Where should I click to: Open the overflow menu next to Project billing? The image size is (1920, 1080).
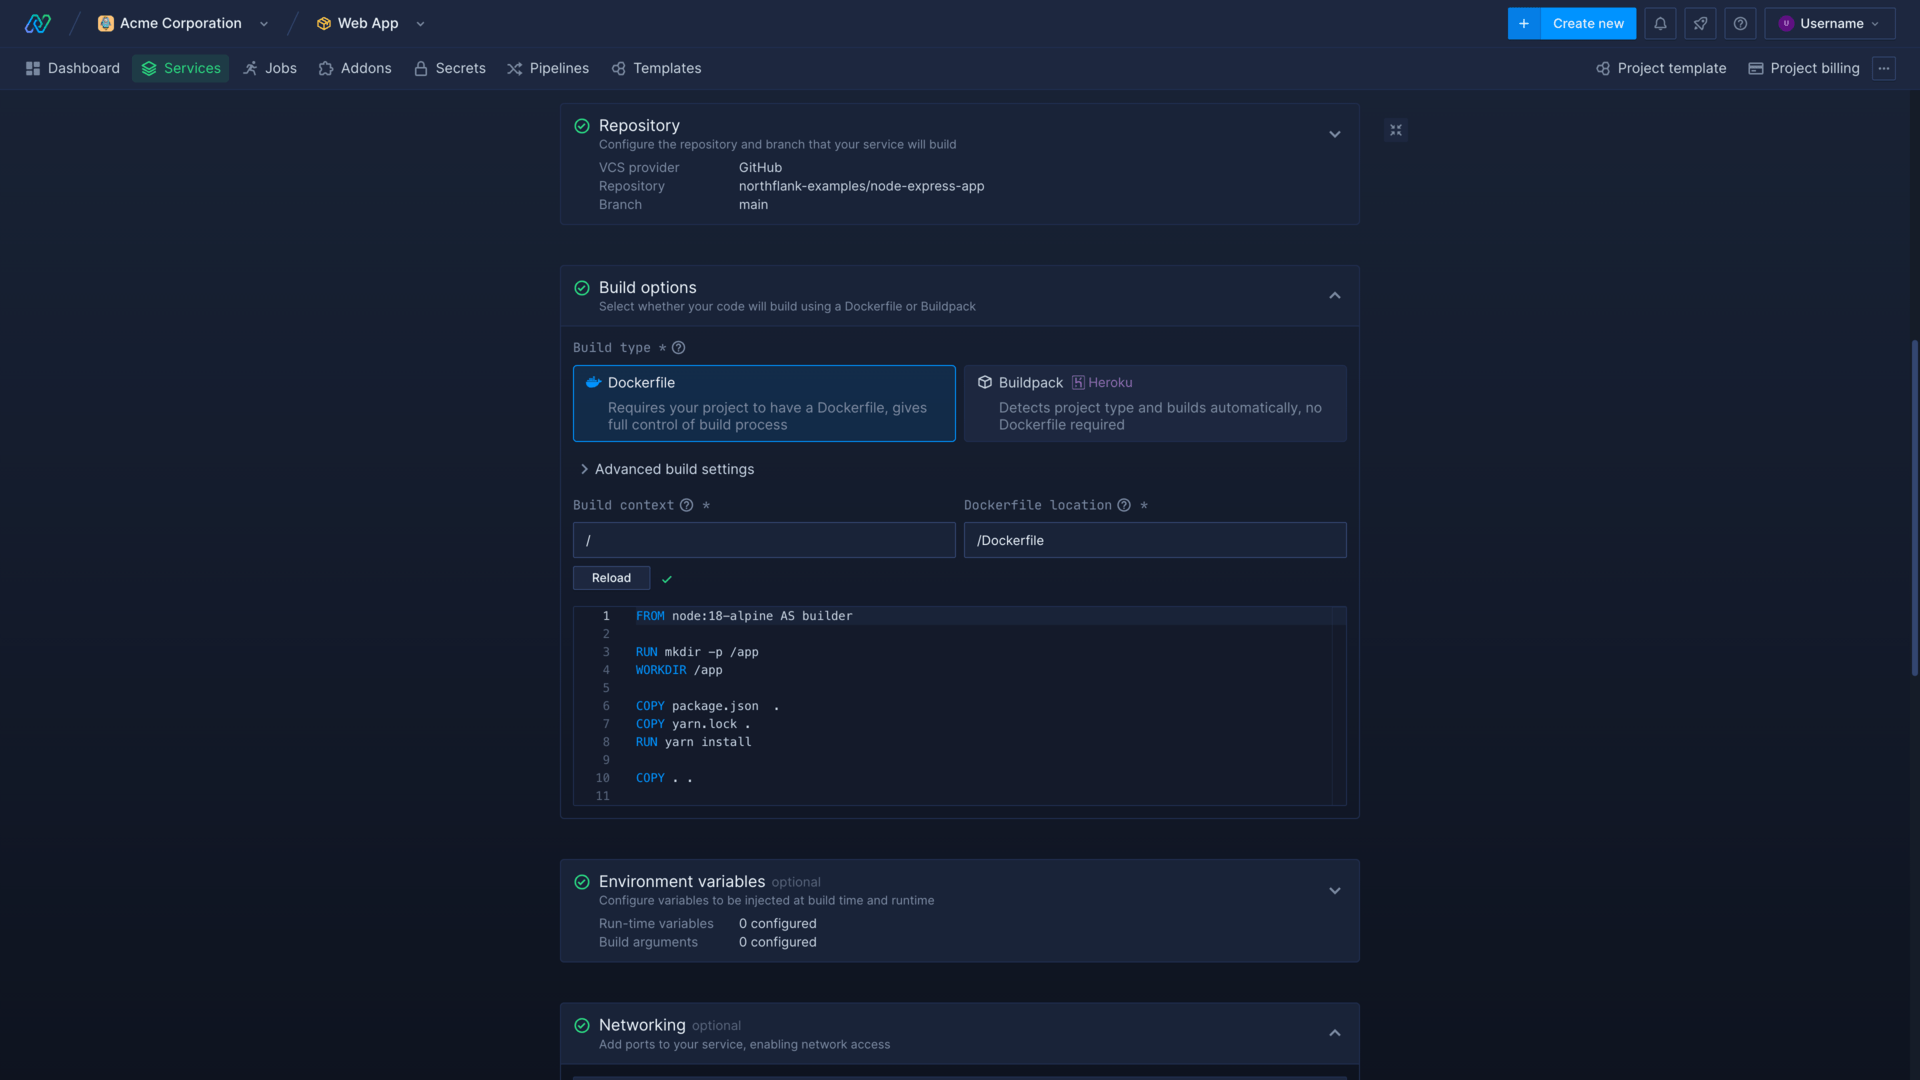coord(1886,68)
